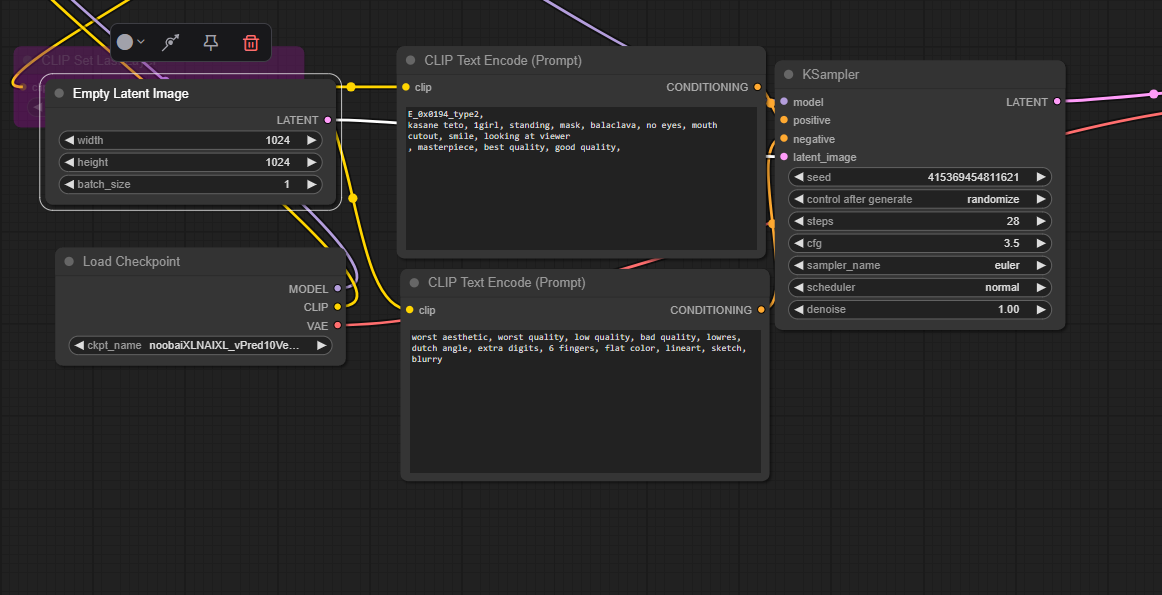
Task: Select the KSampler node title
Action: (x=831, y=74)
